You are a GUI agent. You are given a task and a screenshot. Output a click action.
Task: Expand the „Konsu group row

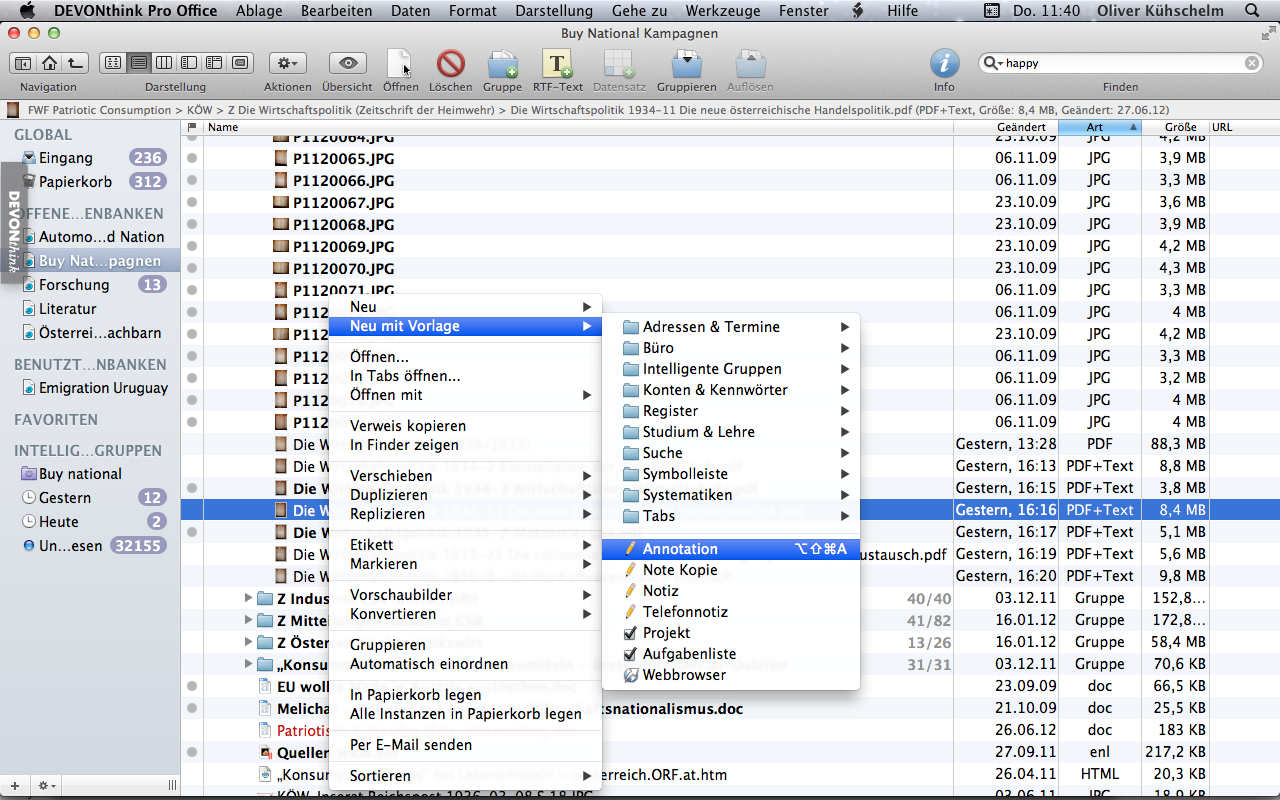pyautogui.click(x=248, y=664)
